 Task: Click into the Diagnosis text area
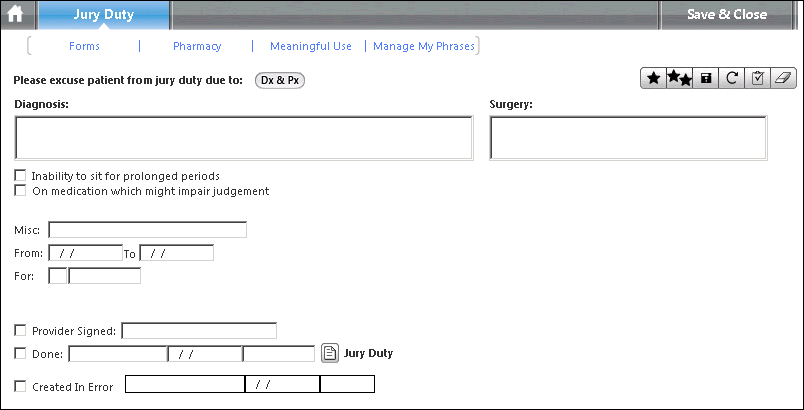click(x=244, y=138)
